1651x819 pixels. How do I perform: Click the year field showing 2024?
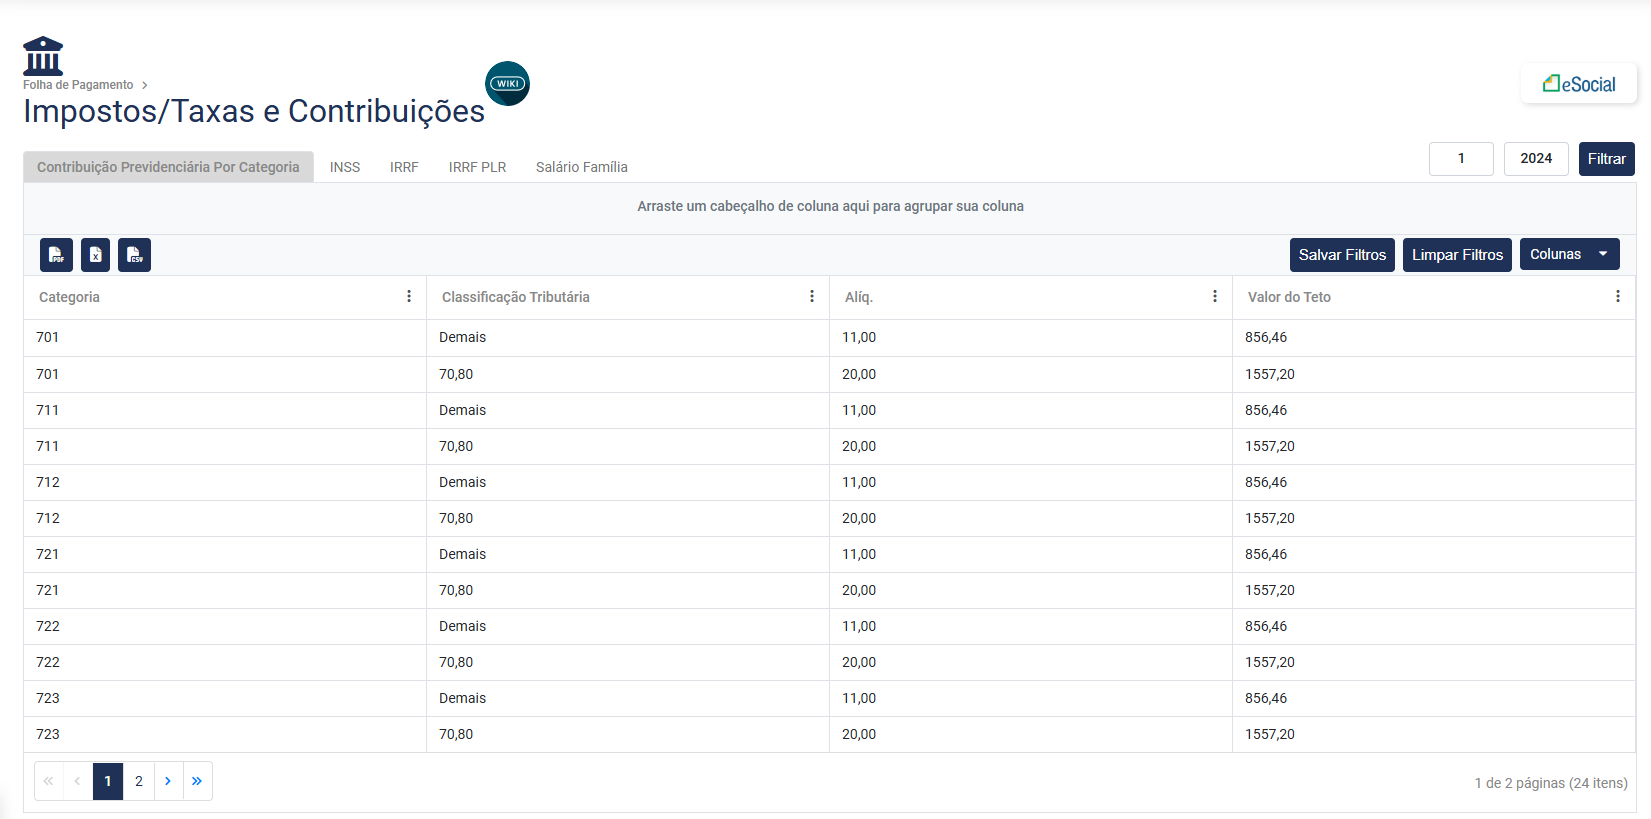point(1535,159)
